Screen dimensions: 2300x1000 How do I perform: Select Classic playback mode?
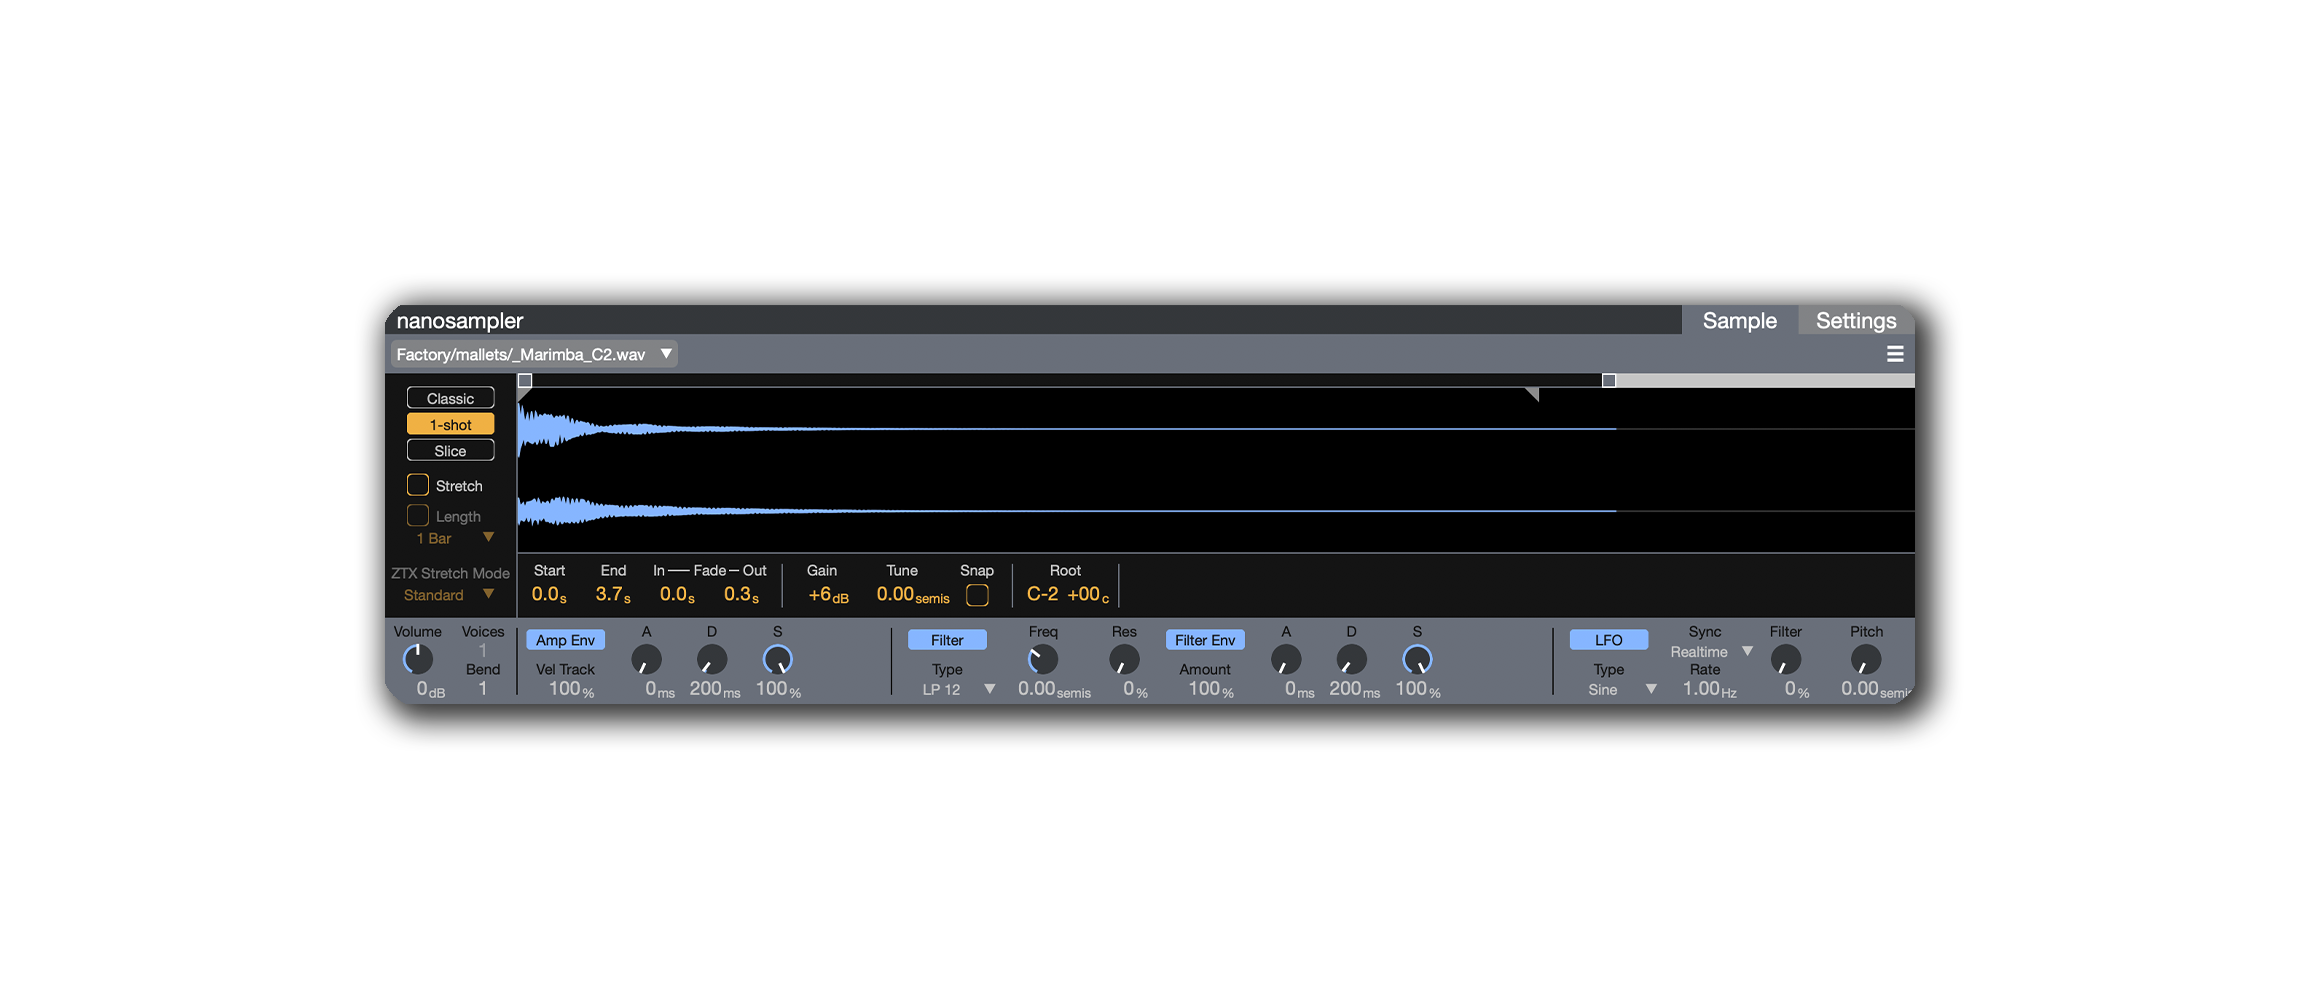pyautogui.click(x=450, y=398)
